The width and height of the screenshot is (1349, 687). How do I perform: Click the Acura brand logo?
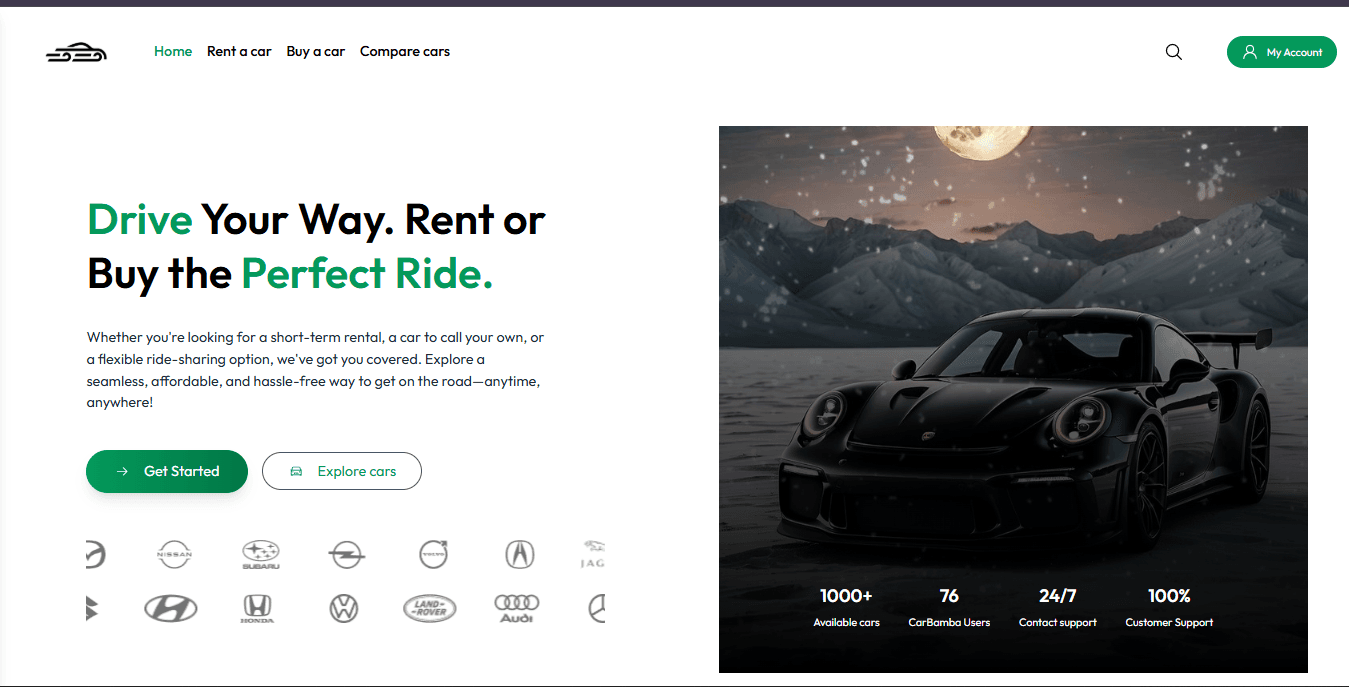[x=520, y=553]
